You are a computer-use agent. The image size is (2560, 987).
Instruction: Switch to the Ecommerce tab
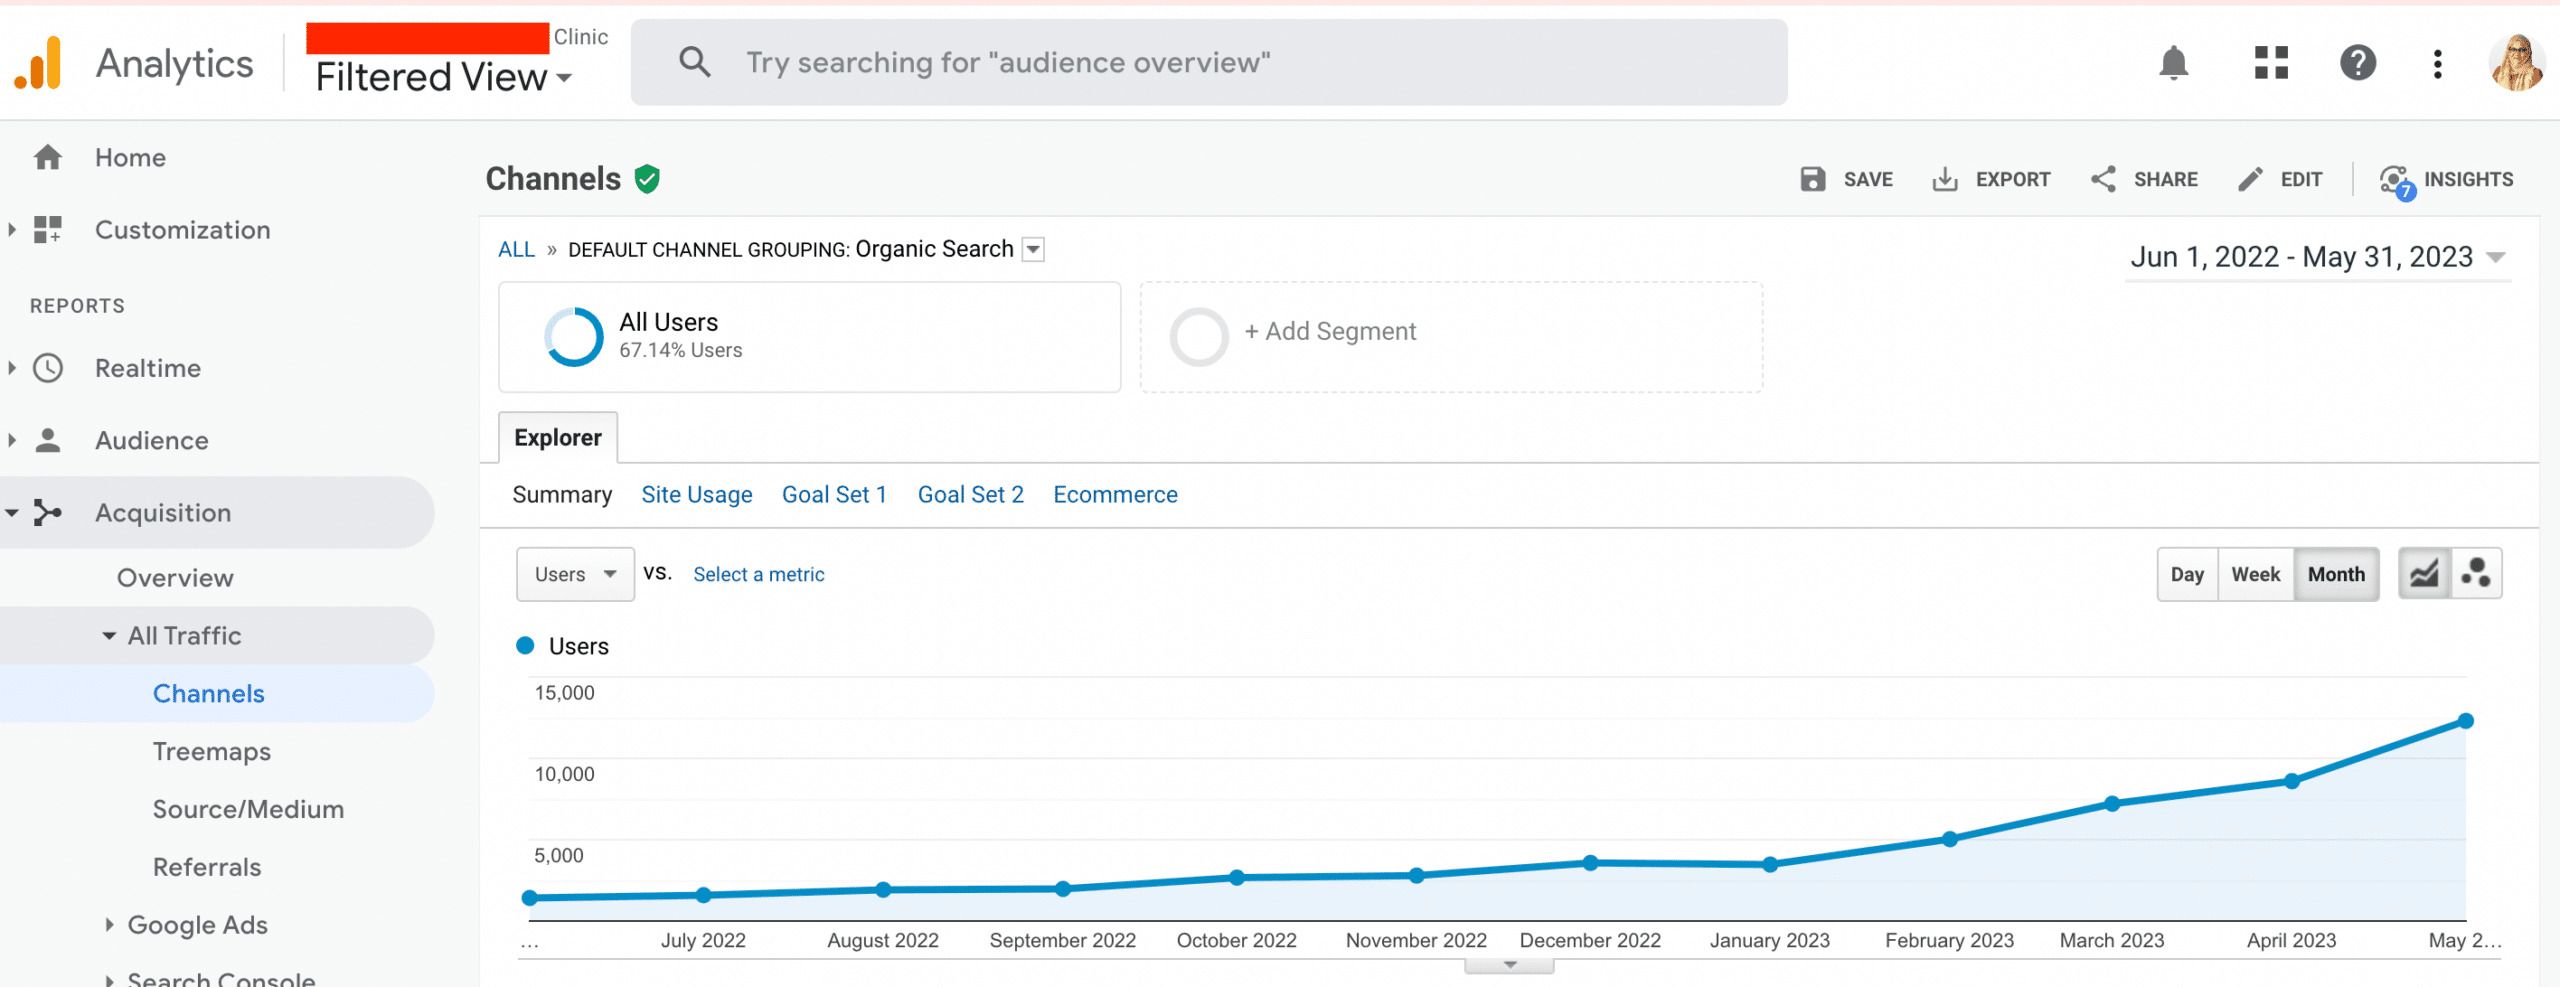coord(1115,495)
